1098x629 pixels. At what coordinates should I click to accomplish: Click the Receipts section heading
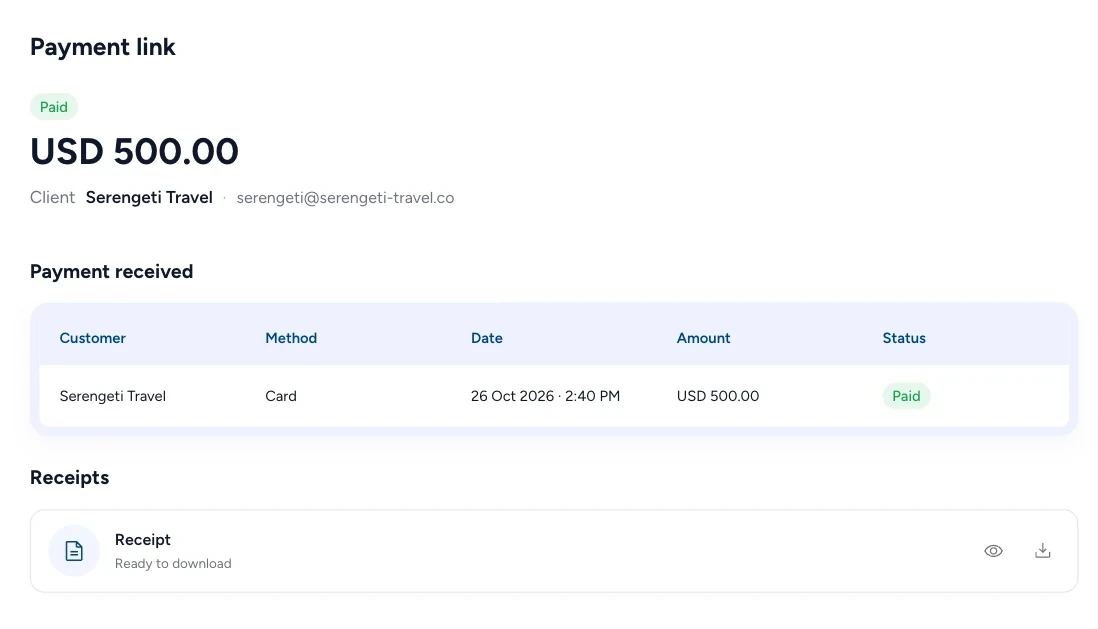pyautogui.click(x=69, y=478)
